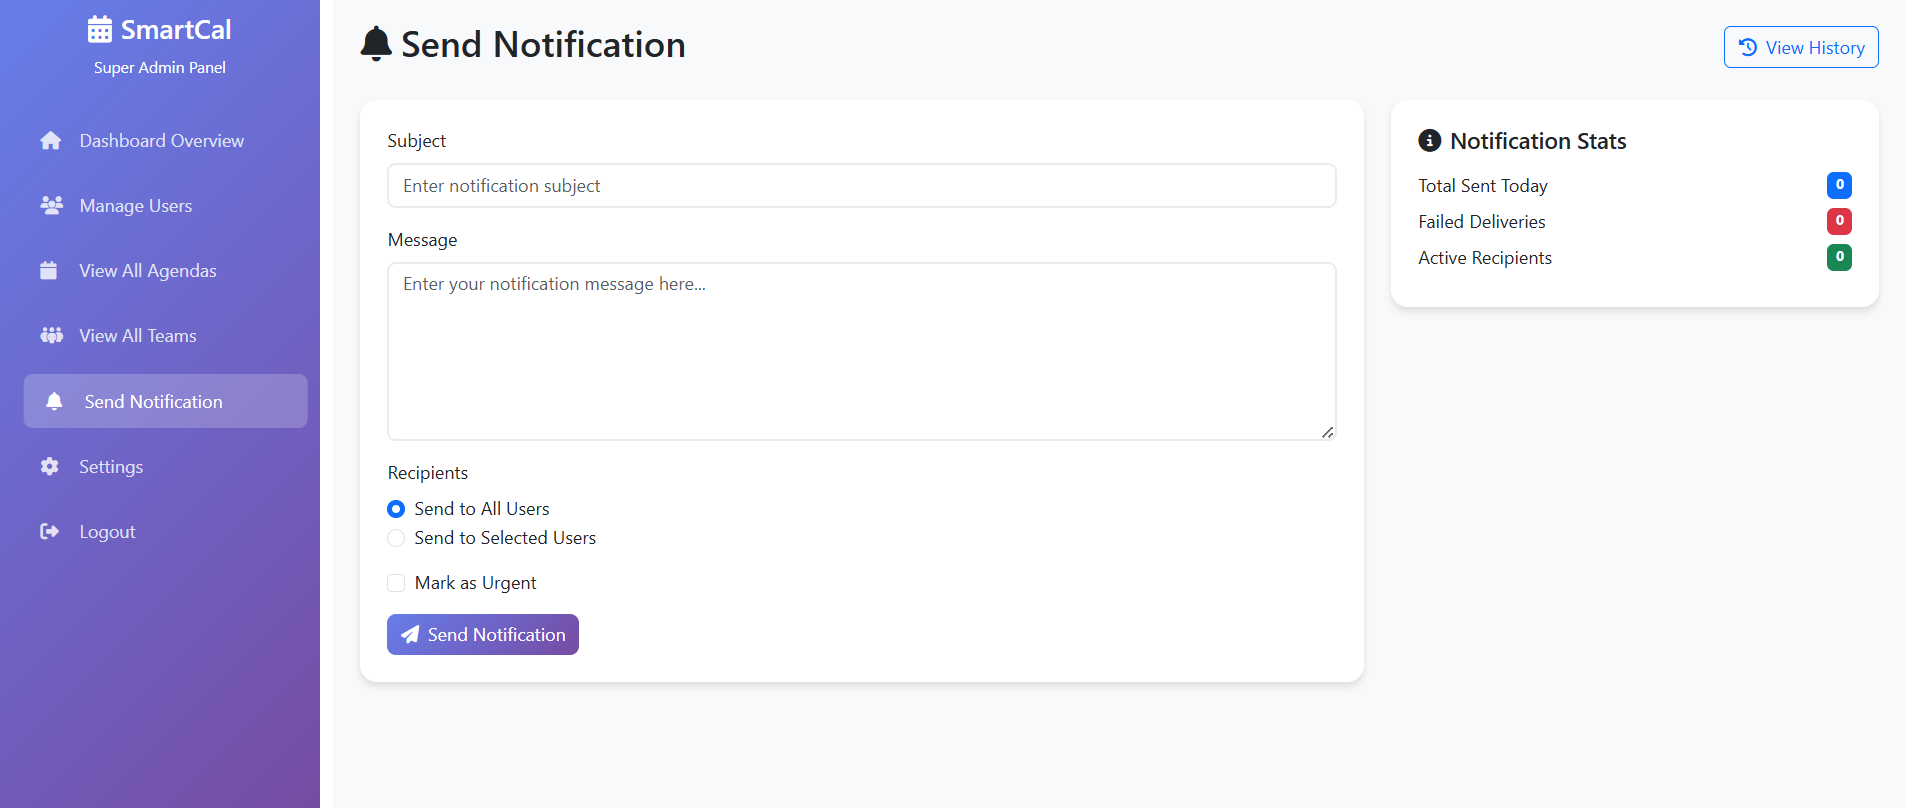This screenshot has height=808, width=1916.
Task: Open View All Teams from sidebar
Action: click(138, 336)
